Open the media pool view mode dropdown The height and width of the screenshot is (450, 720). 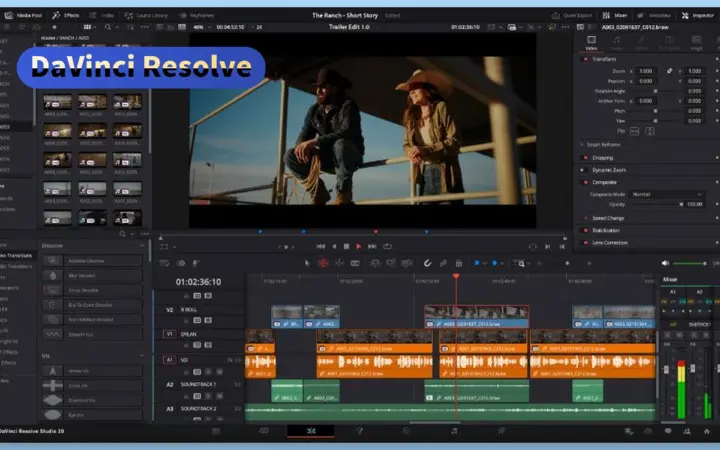tap(90, 27)
